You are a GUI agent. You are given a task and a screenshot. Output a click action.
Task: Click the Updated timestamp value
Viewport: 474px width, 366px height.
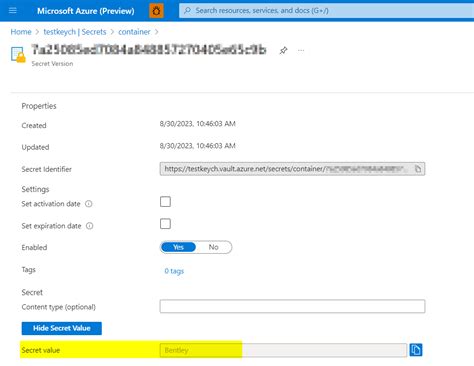click(198, 146)
